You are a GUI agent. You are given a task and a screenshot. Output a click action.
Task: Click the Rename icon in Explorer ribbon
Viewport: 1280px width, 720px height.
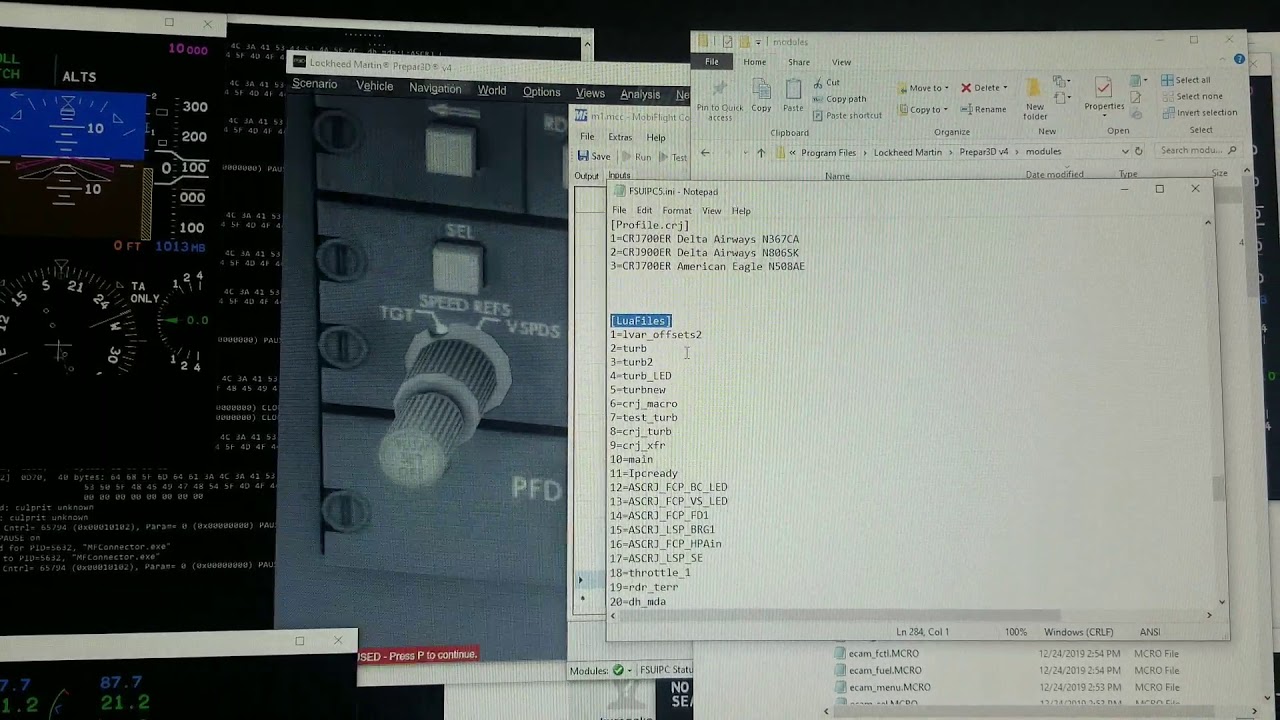[x=967, y=109]
